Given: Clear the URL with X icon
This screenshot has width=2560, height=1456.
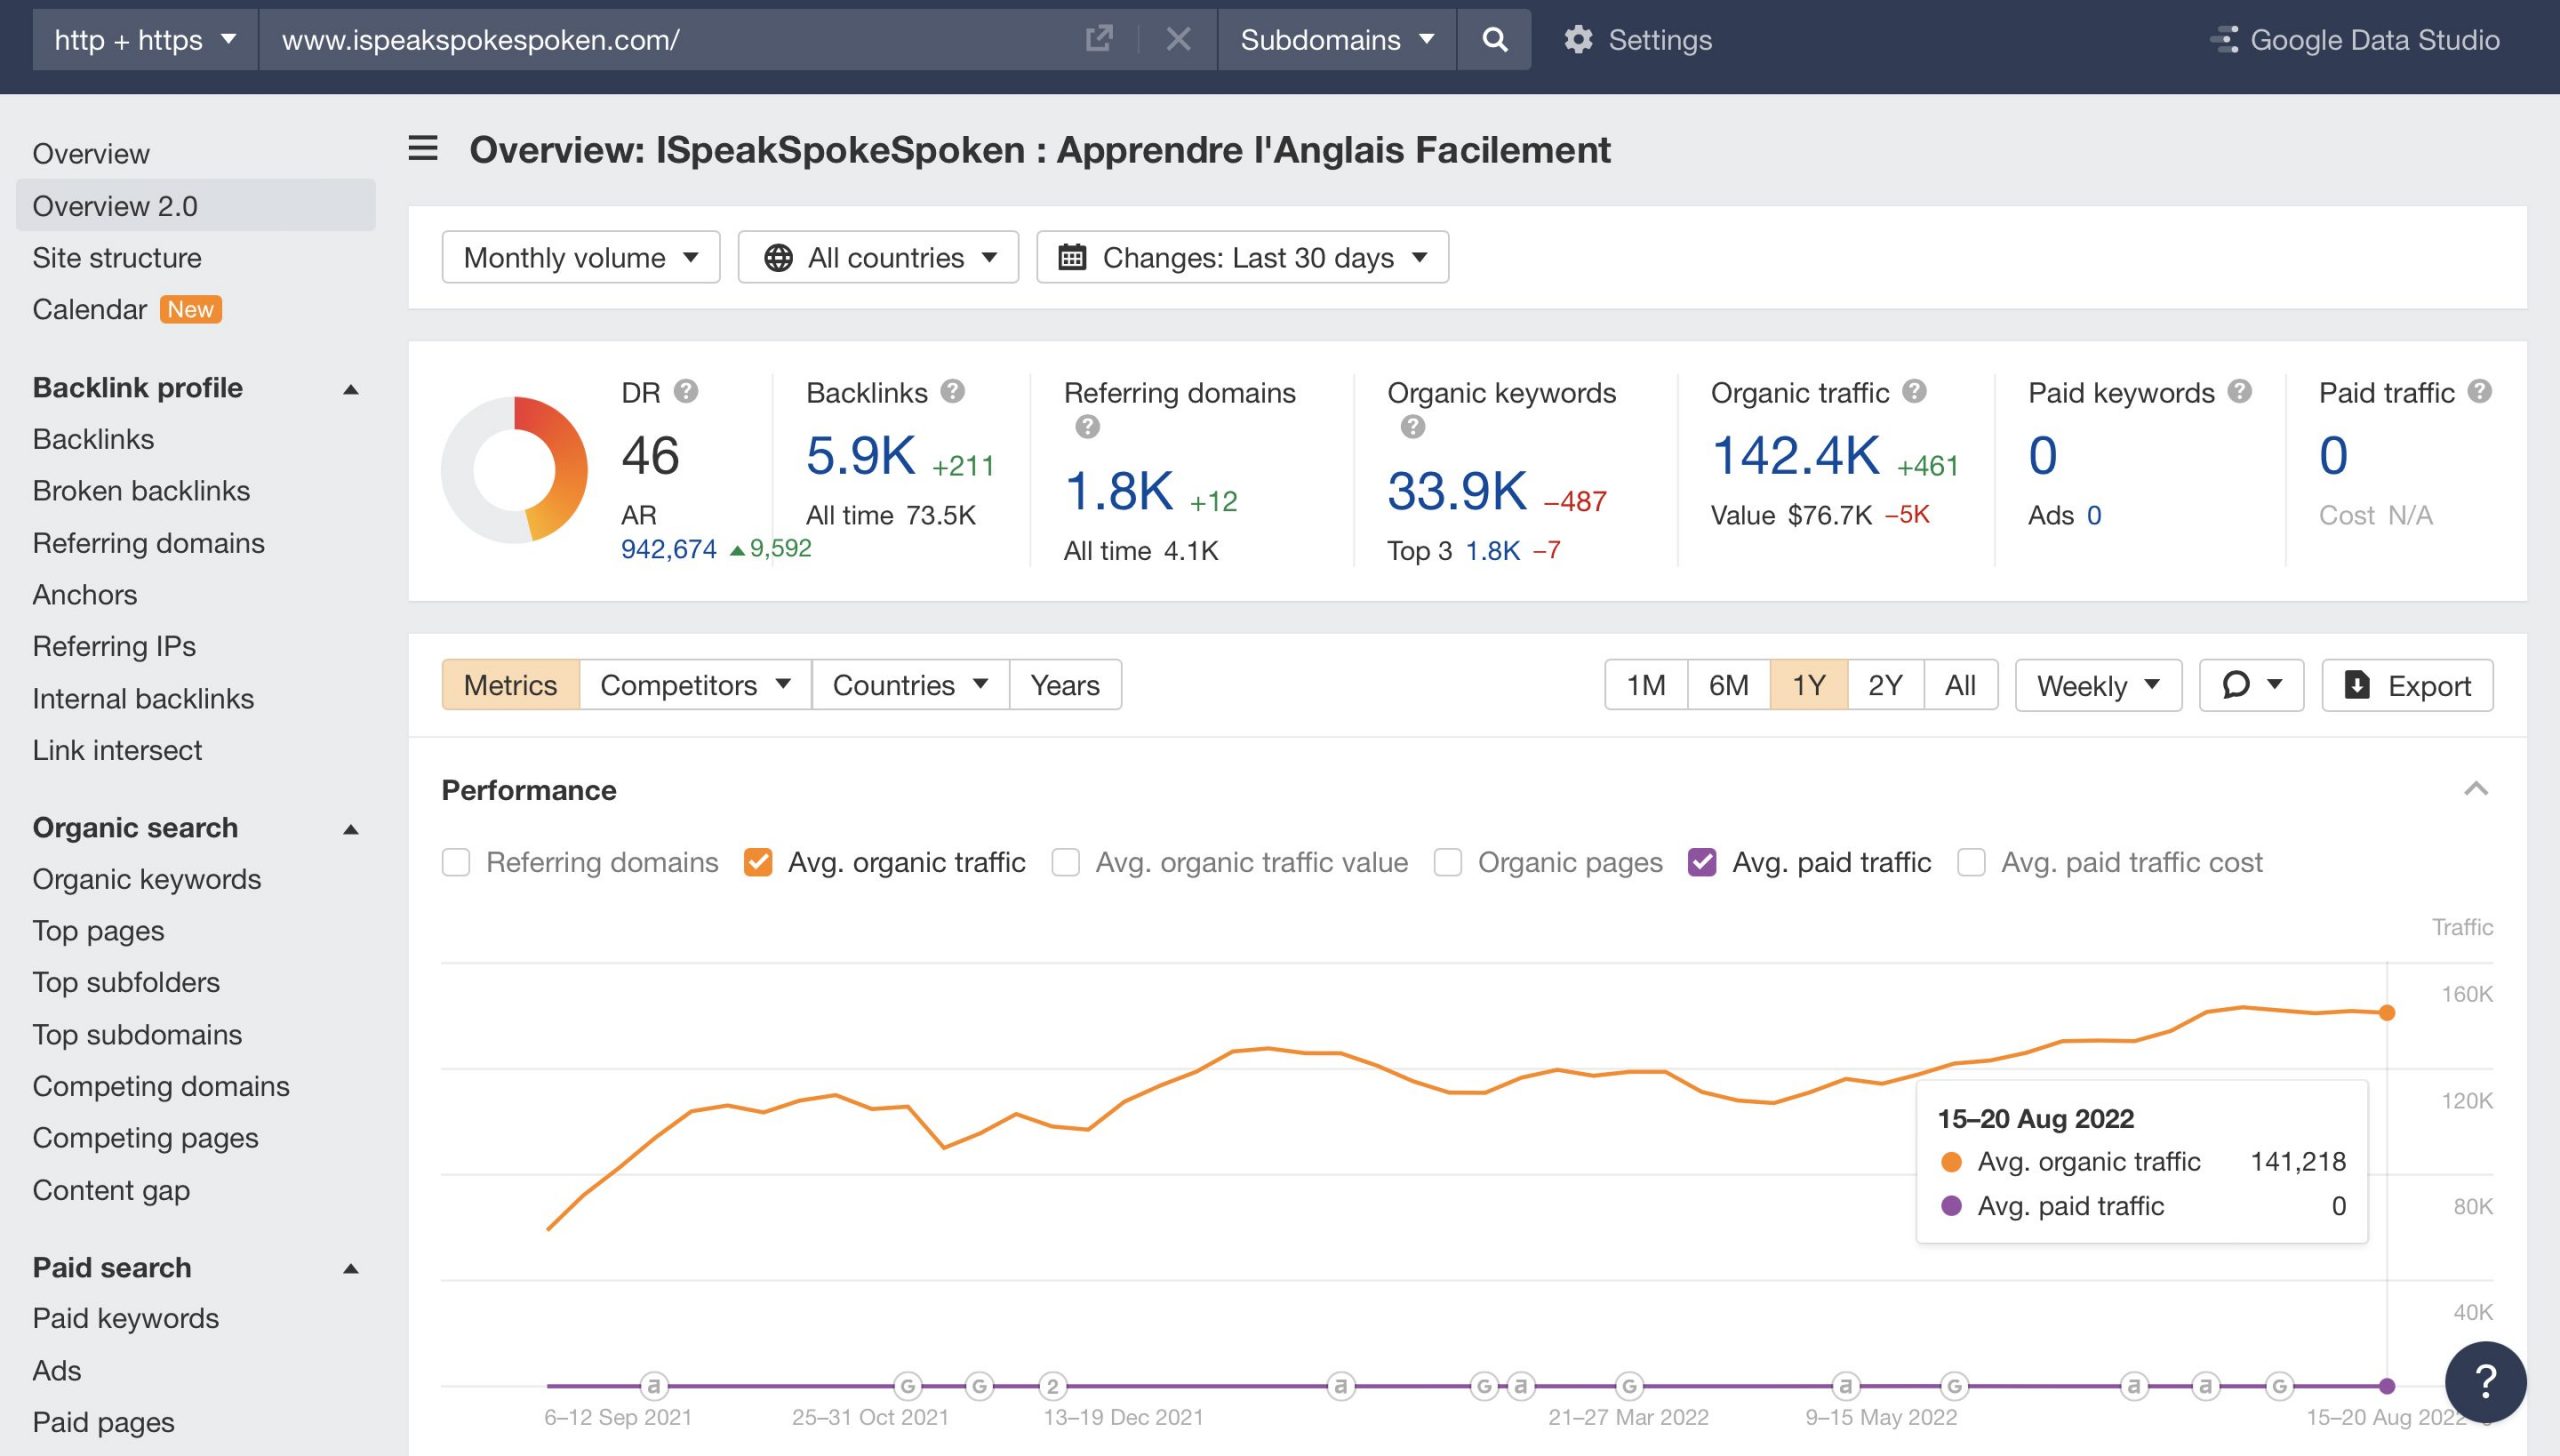Looking at the screenshot, I should pyautogui.click(x=1178, y=39).
